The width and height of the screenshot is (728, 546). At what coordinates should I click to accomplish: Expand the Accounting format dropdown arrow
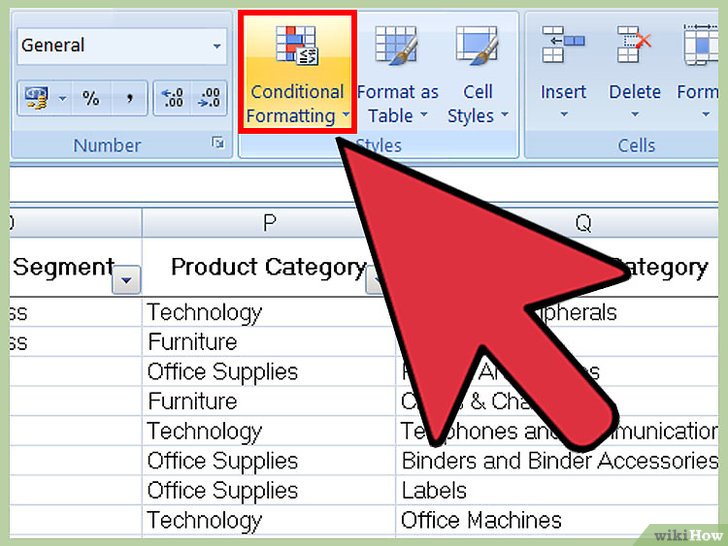click(x=62, y=98)
